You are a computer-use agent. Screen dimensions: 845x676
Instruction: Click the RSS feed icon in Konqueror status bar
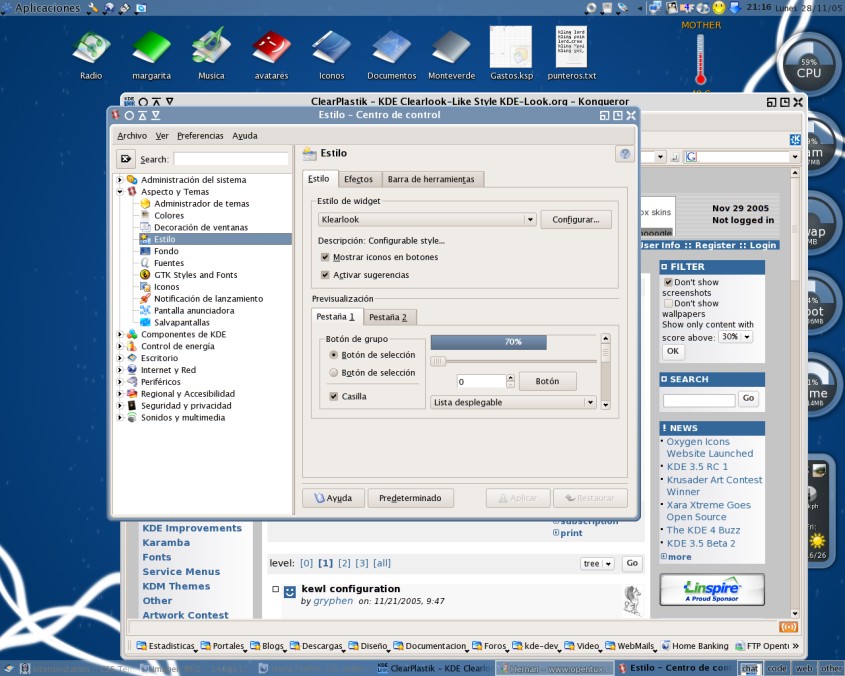tap(787, 627)
